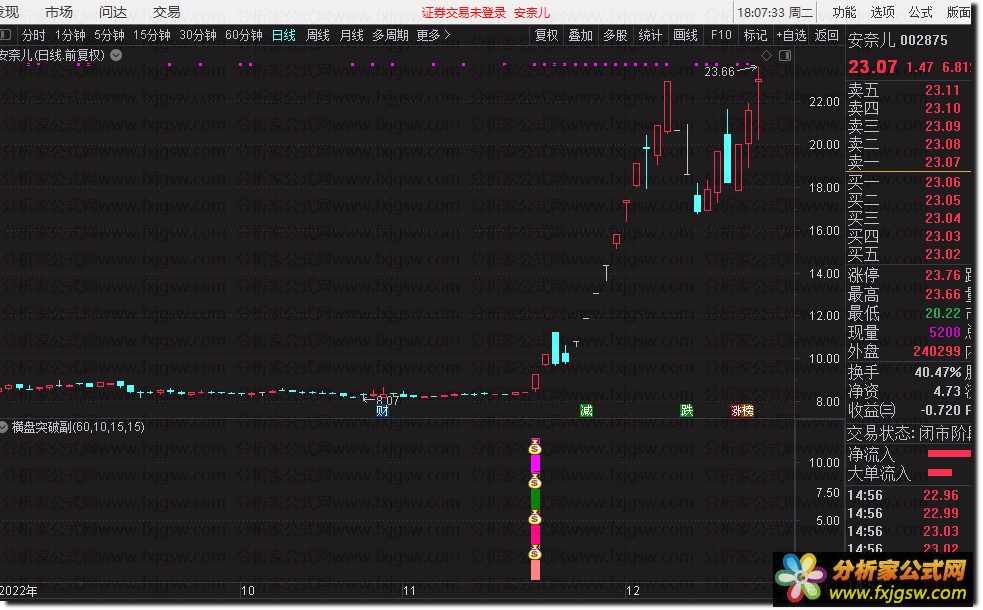
Task: Open the 问达 menu
Action: [113, 12]
